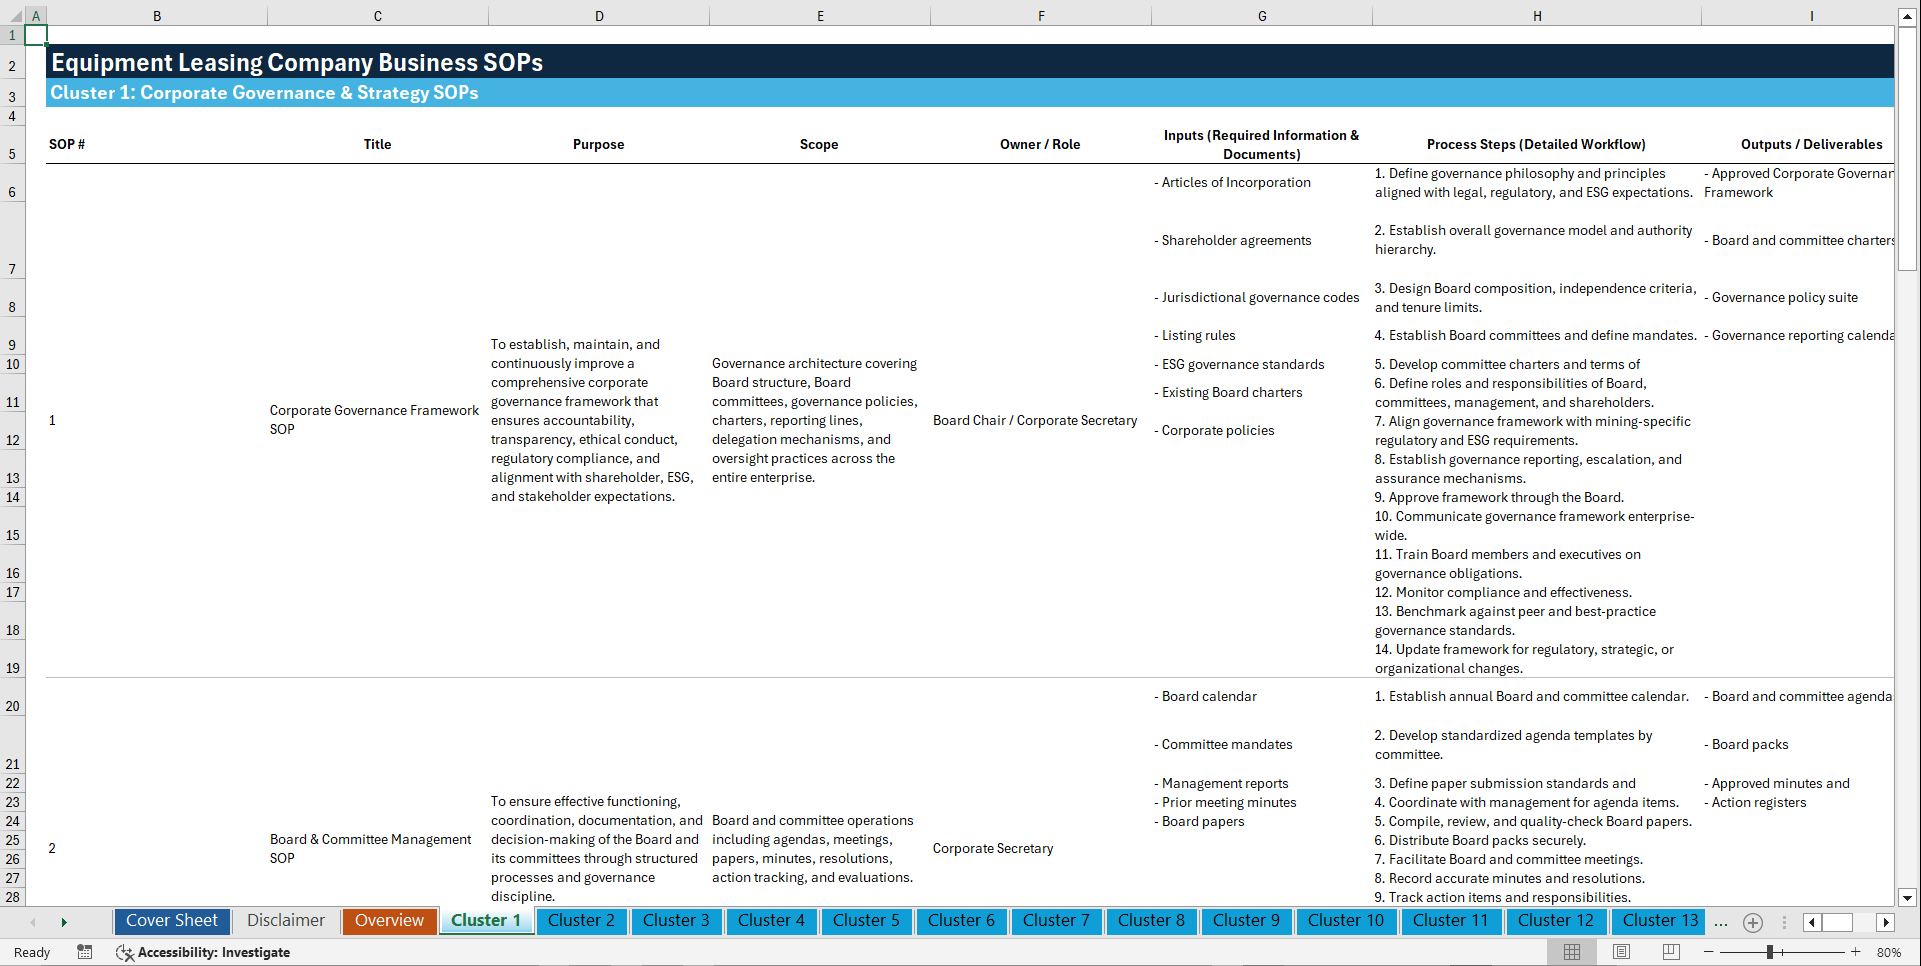Start macro recording via status bar icon
Screen dimensions: 1921x966
click(85, 952)
